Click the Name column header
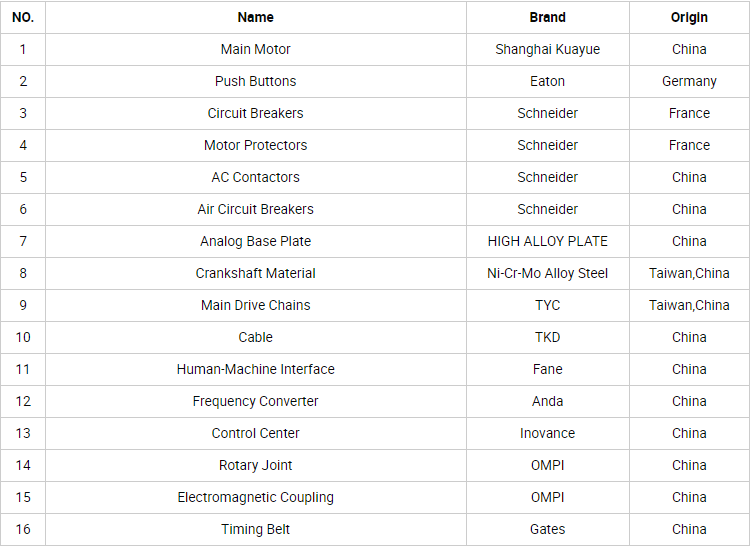Viewport: 752px width, 554px height. pos(256,17)
